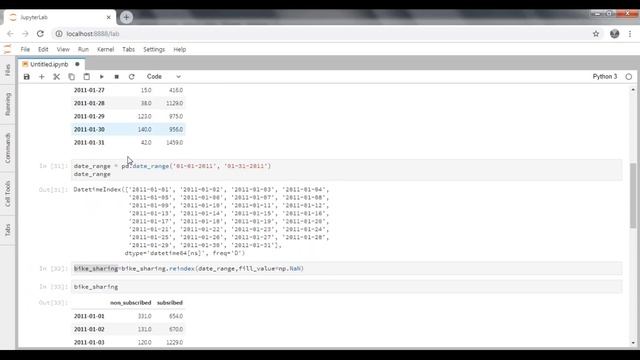The height and width of the screenshot is (360, 640).
Task: Click the 2011-01-29 row label
Action: coord(89,116)
